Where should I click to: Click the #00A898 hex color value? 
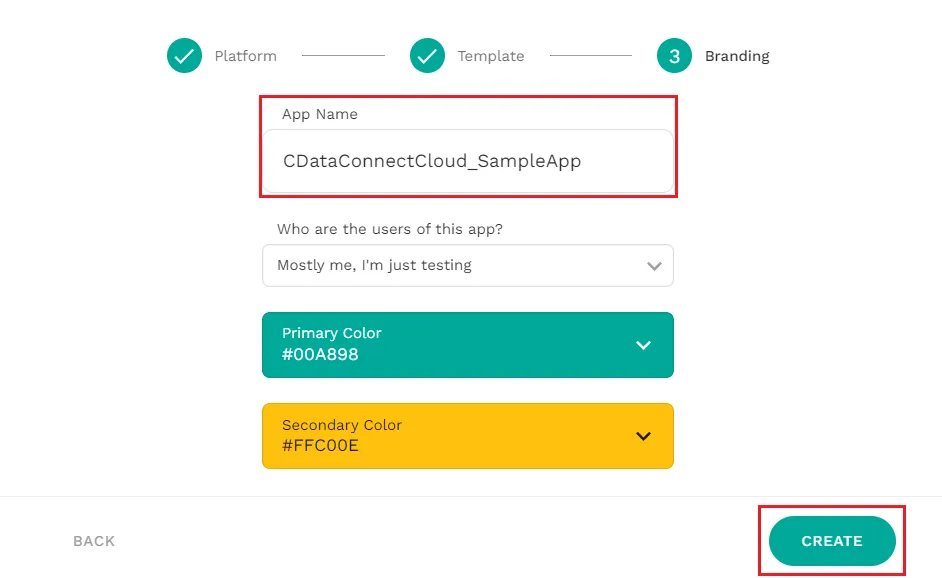pyautogui.click(x=320, y=354)
